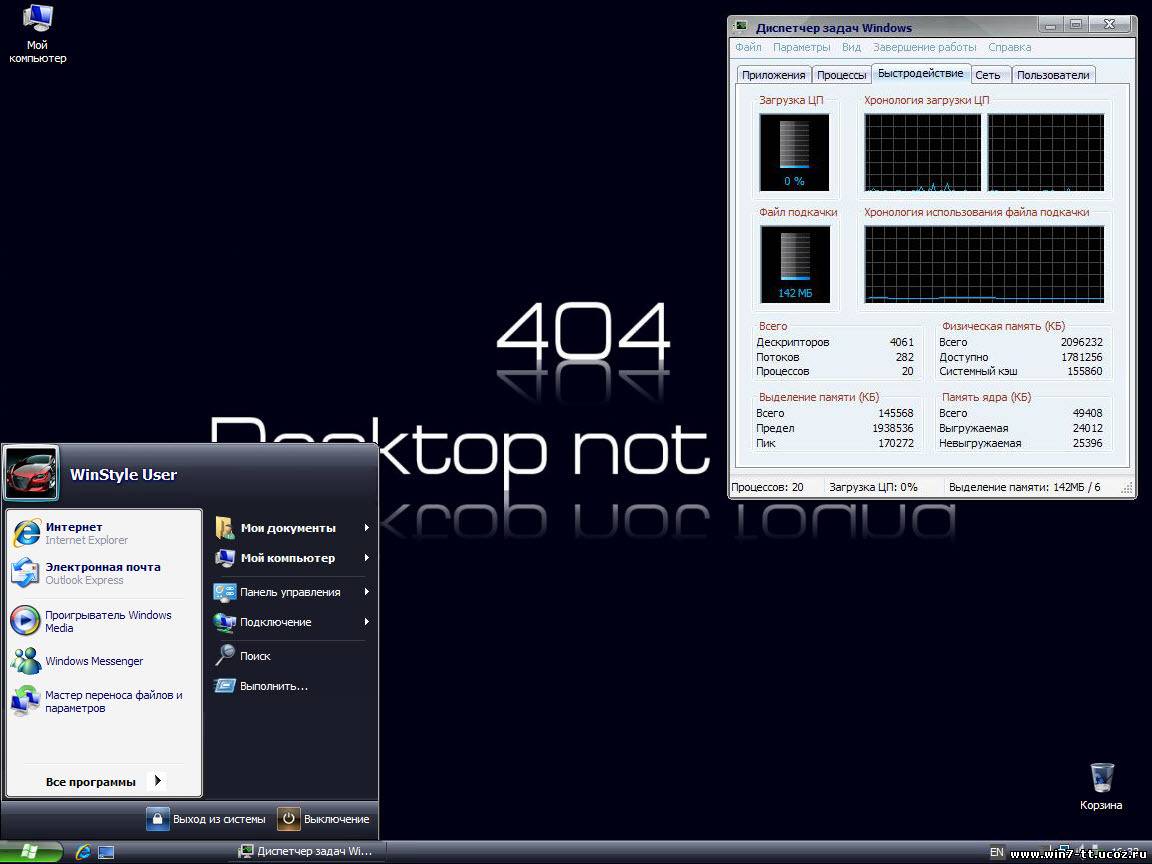Click the threads (Потоков) value 282
The height and width of the screenshot is (864, 1152).
pyautogui.click(x=904, y=357)
